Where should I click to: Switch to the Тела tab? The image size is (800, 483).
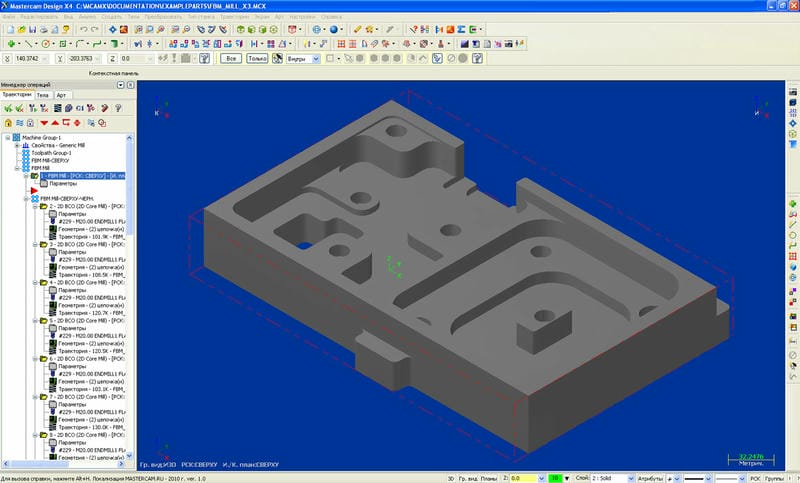(42, 95)
